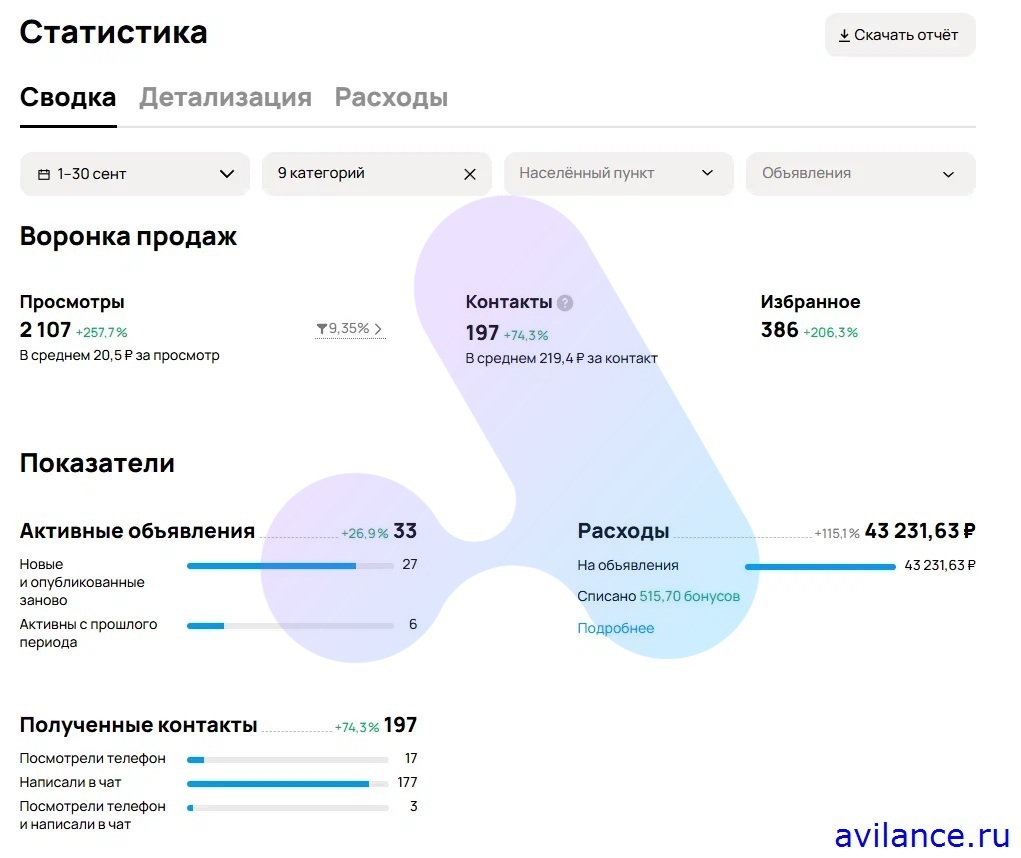Click the +206,3% favorites change
The image size is (1021, 858).
click(x=830, y=333)
